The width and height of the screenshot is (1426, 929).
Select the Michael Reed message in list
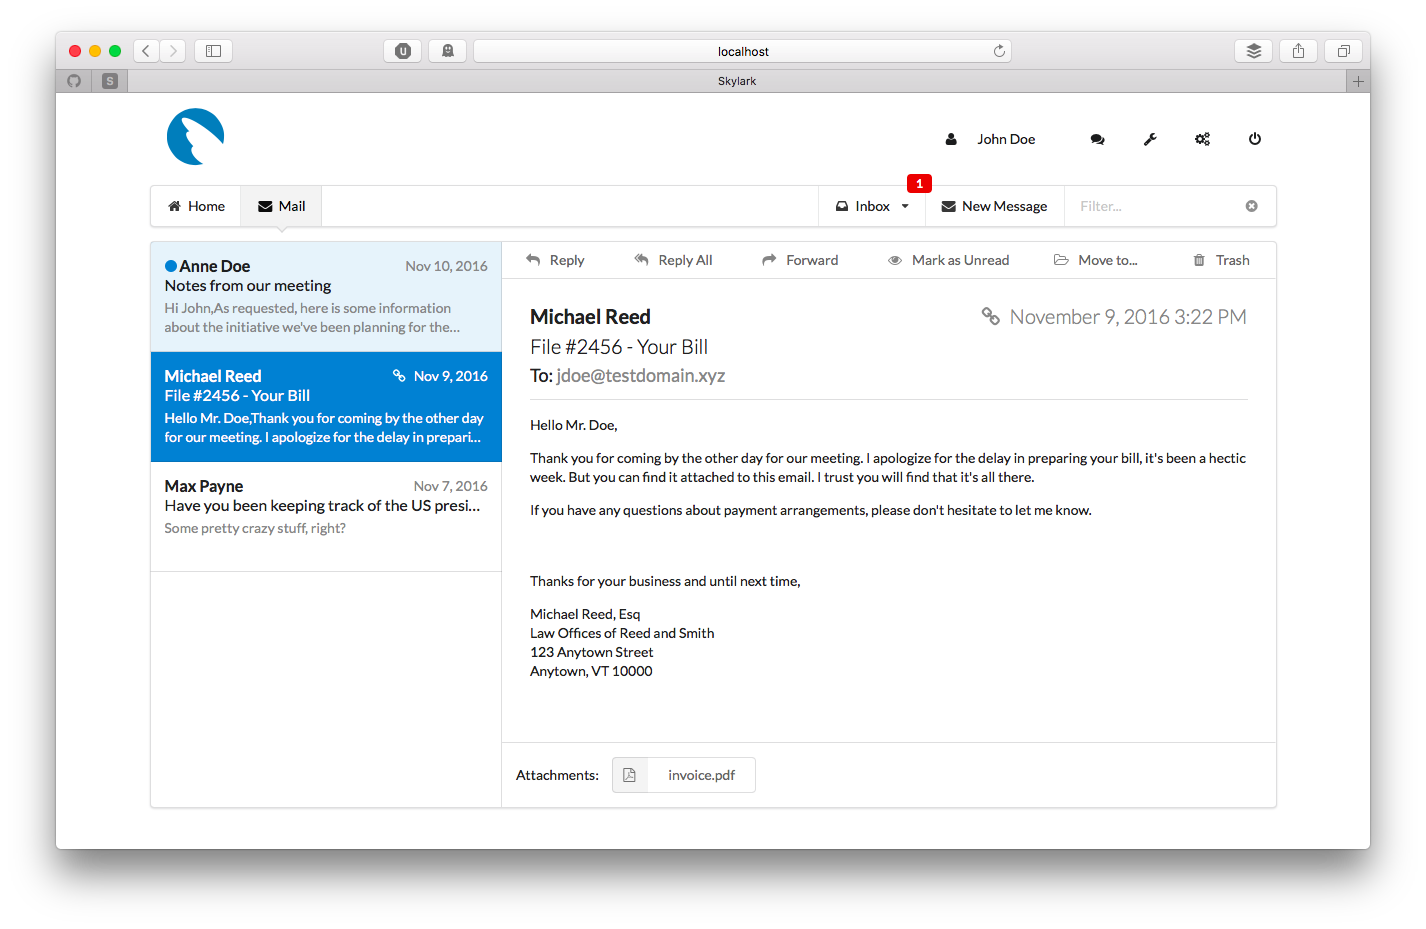(x=326, y=406)
